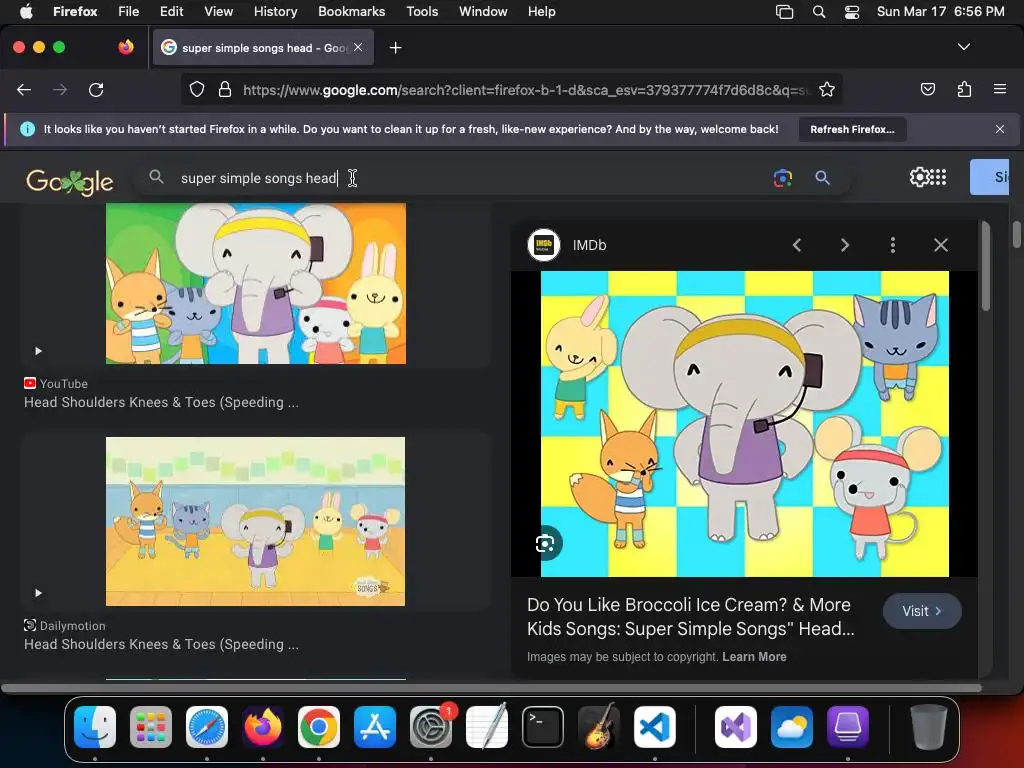This screenshot has width=1024, height=768.
Task: Open the Google apps grid
Action: (x=938, y=177)
